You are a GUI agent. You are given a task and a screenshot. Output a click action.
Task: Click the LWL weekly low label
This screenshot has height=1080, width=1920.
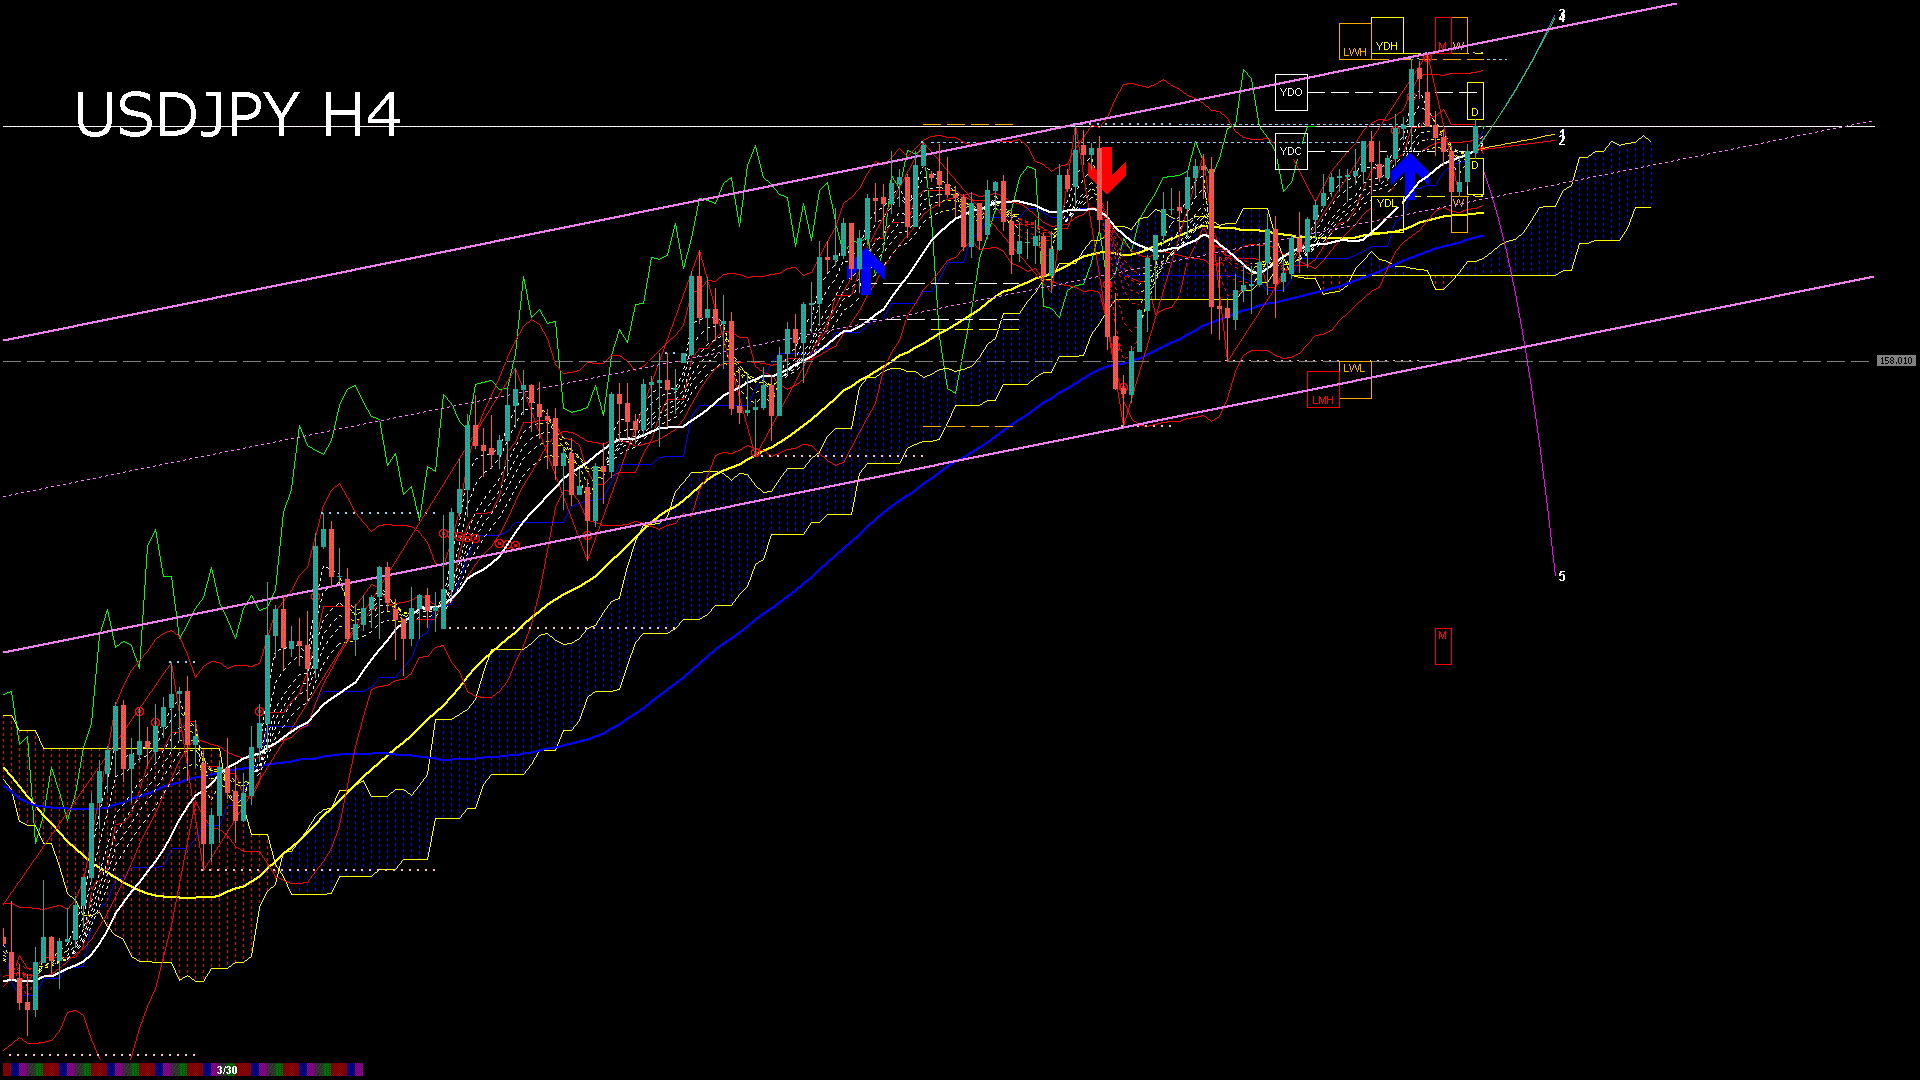pos(1355,370)
